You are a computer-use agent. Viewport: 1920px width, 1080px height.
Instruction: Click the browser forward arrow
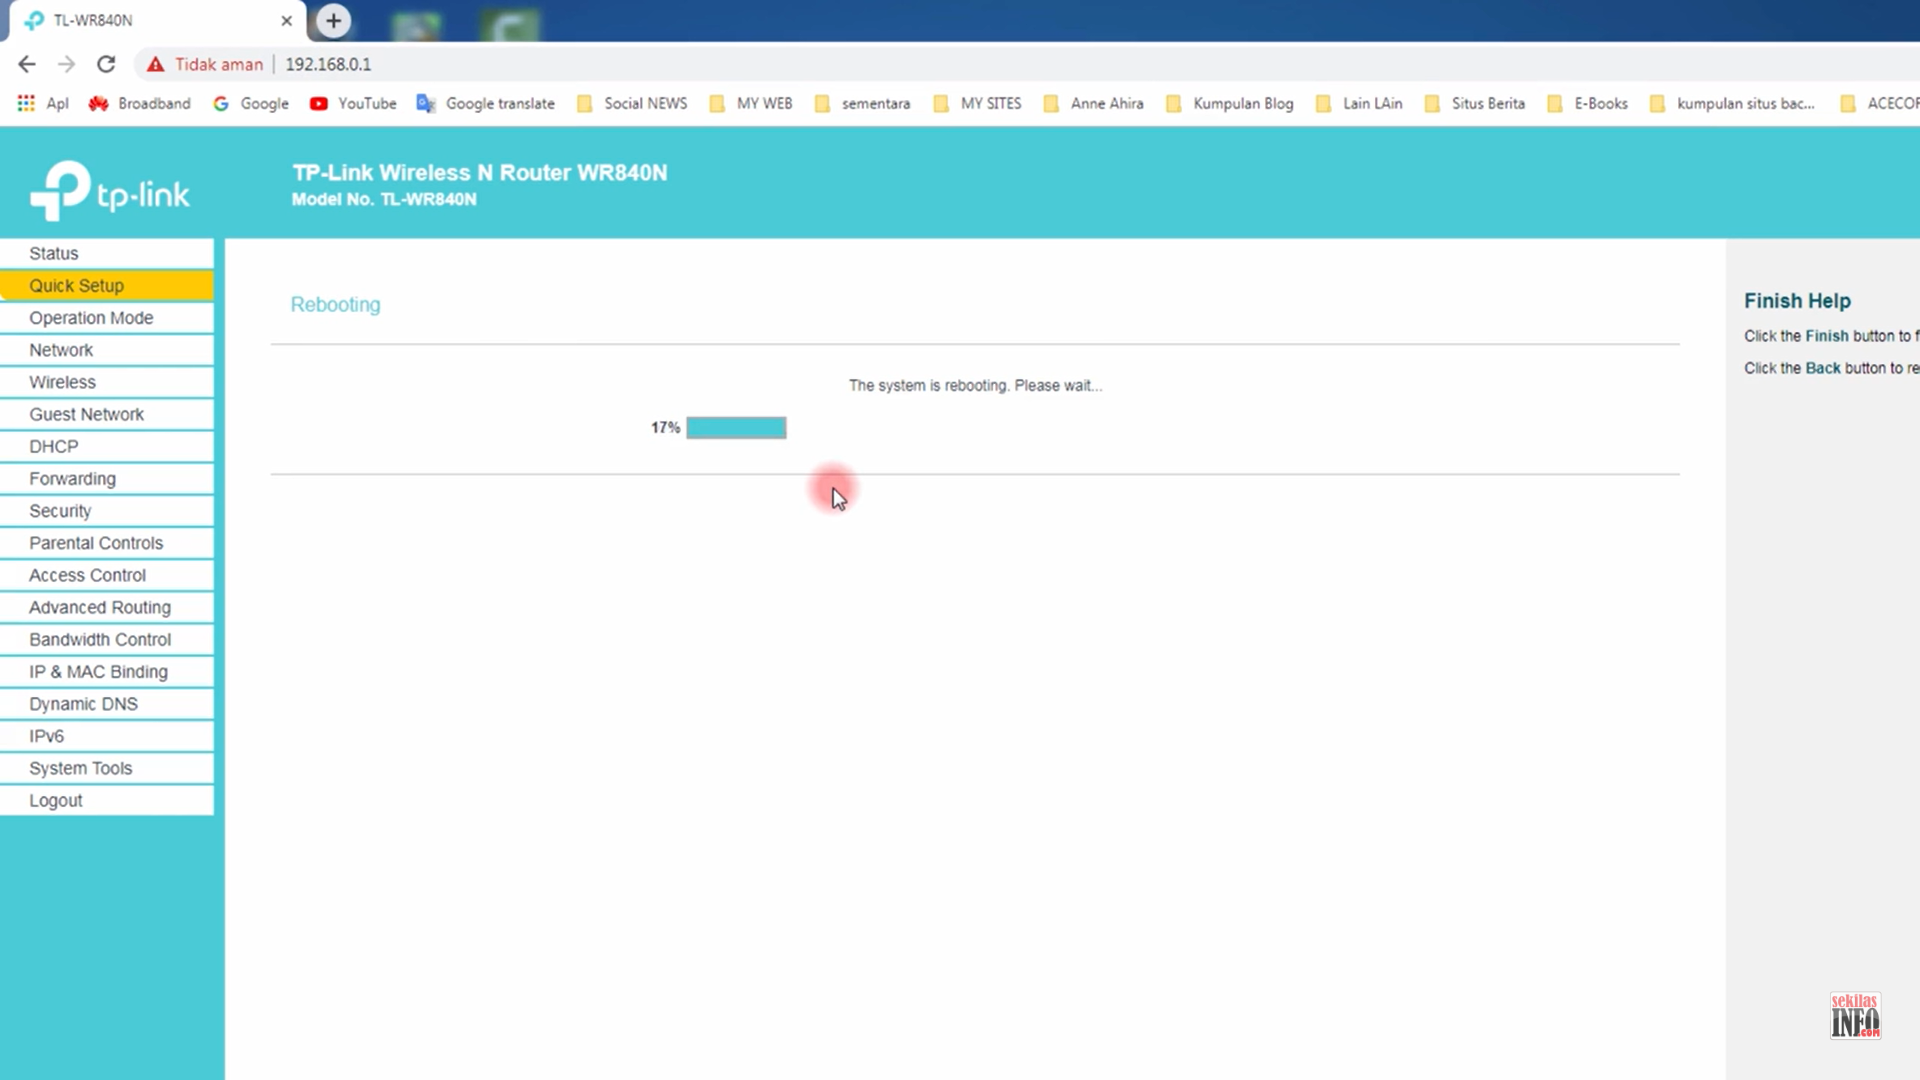point(66,64)
